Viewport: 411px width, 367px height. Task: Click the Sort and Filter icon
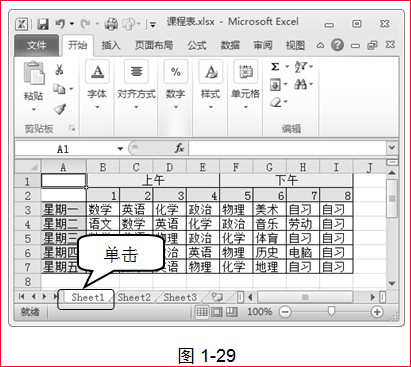click(300, 67)
